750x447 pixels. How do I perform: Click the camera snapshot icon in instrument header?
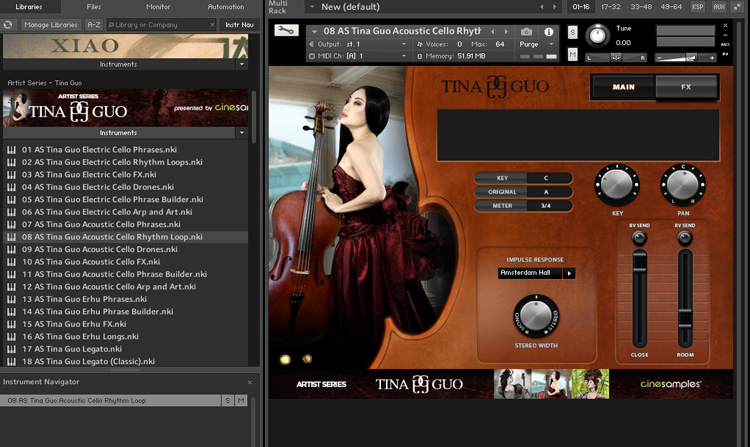point(526,32)
